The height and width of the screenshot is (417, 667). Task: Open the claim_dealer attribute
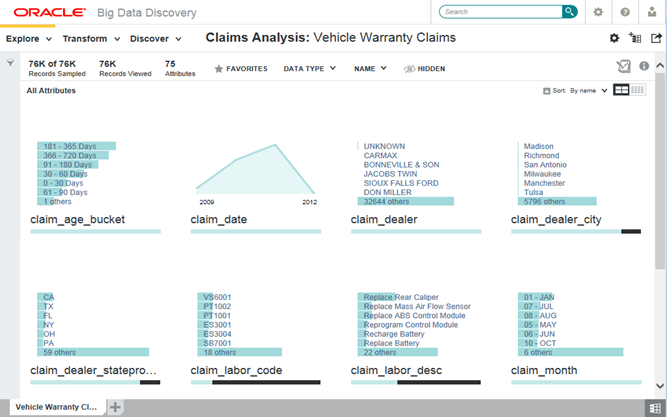coord(384,220)
